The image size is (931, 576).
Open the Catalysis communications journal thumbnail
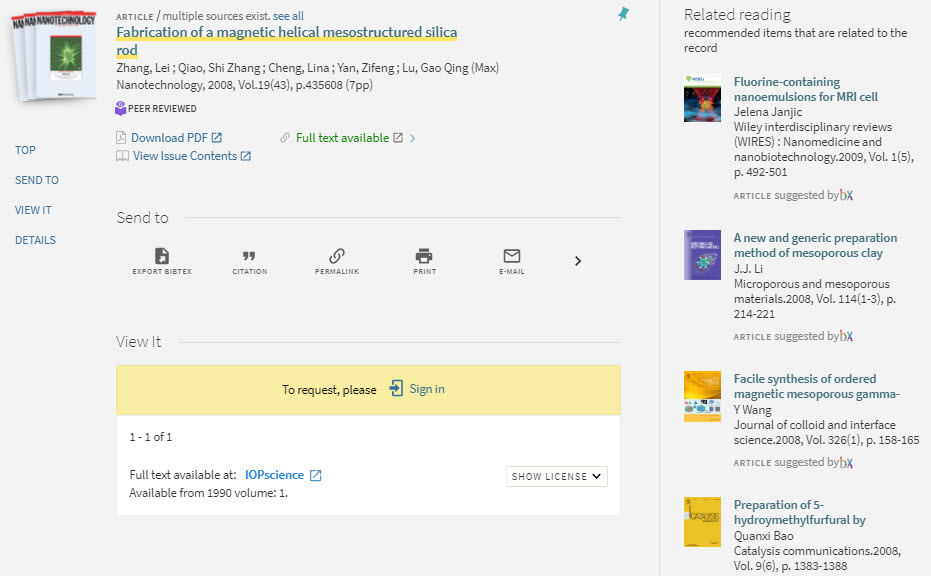[x=702, y=522]
